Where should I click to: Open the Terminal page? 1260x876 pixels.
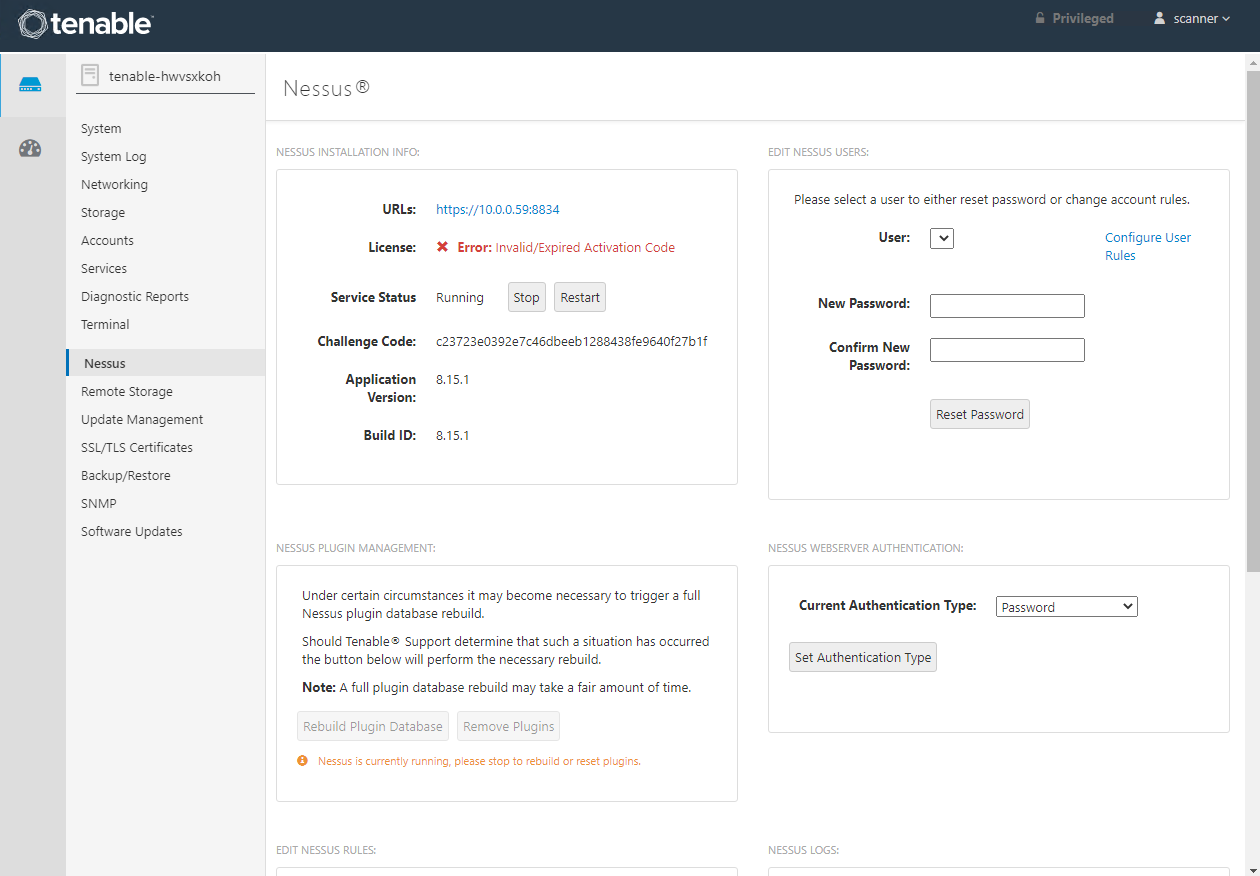pyautogui.click(x=105, y=324)
